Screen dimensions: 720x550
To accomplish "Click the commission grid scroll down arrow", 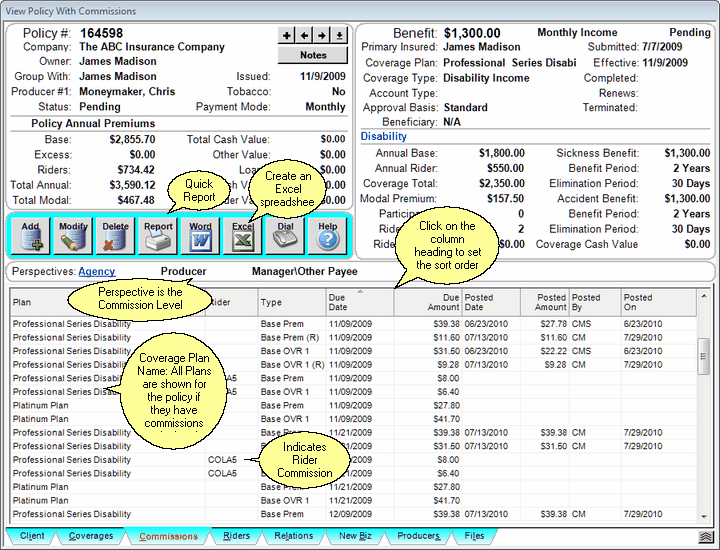I will [703, 516].
